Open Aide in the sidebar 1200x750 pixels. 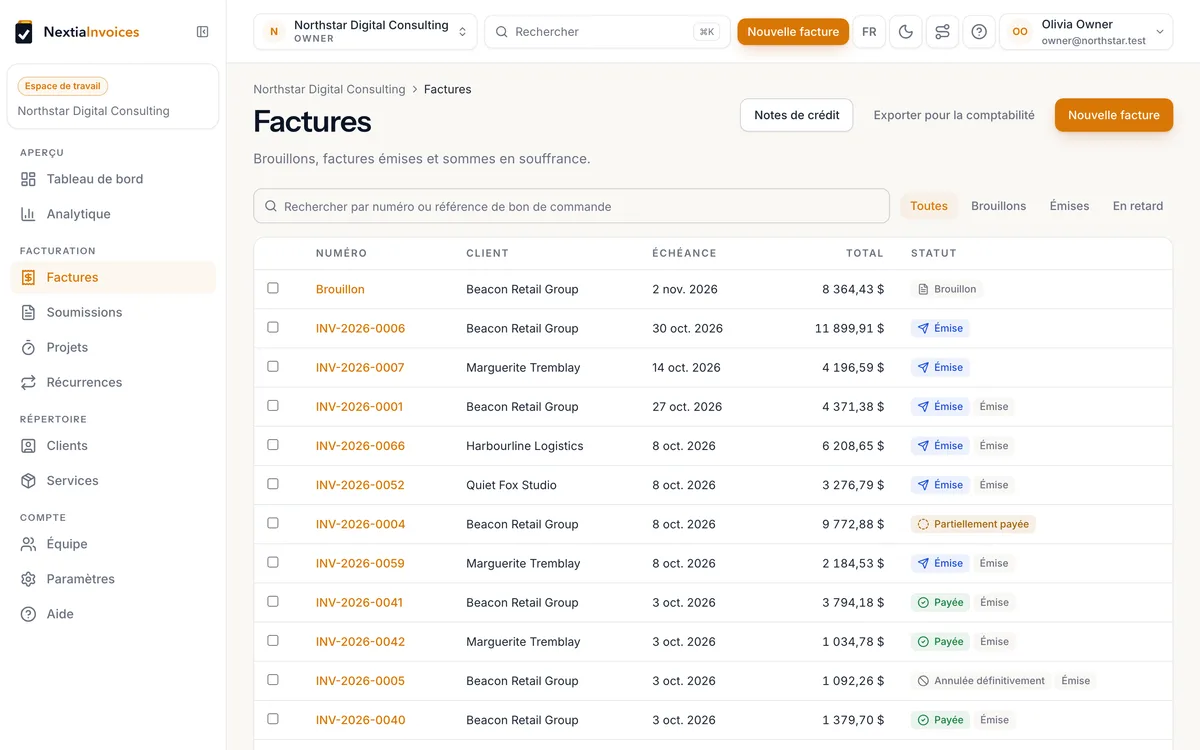click(x=113, y=614)
